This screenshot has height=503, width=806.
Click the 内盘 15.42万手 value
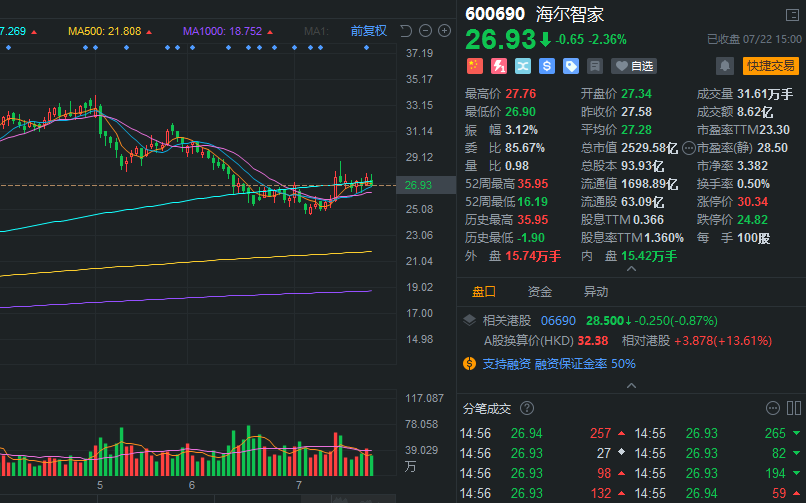tap(649, 256)
